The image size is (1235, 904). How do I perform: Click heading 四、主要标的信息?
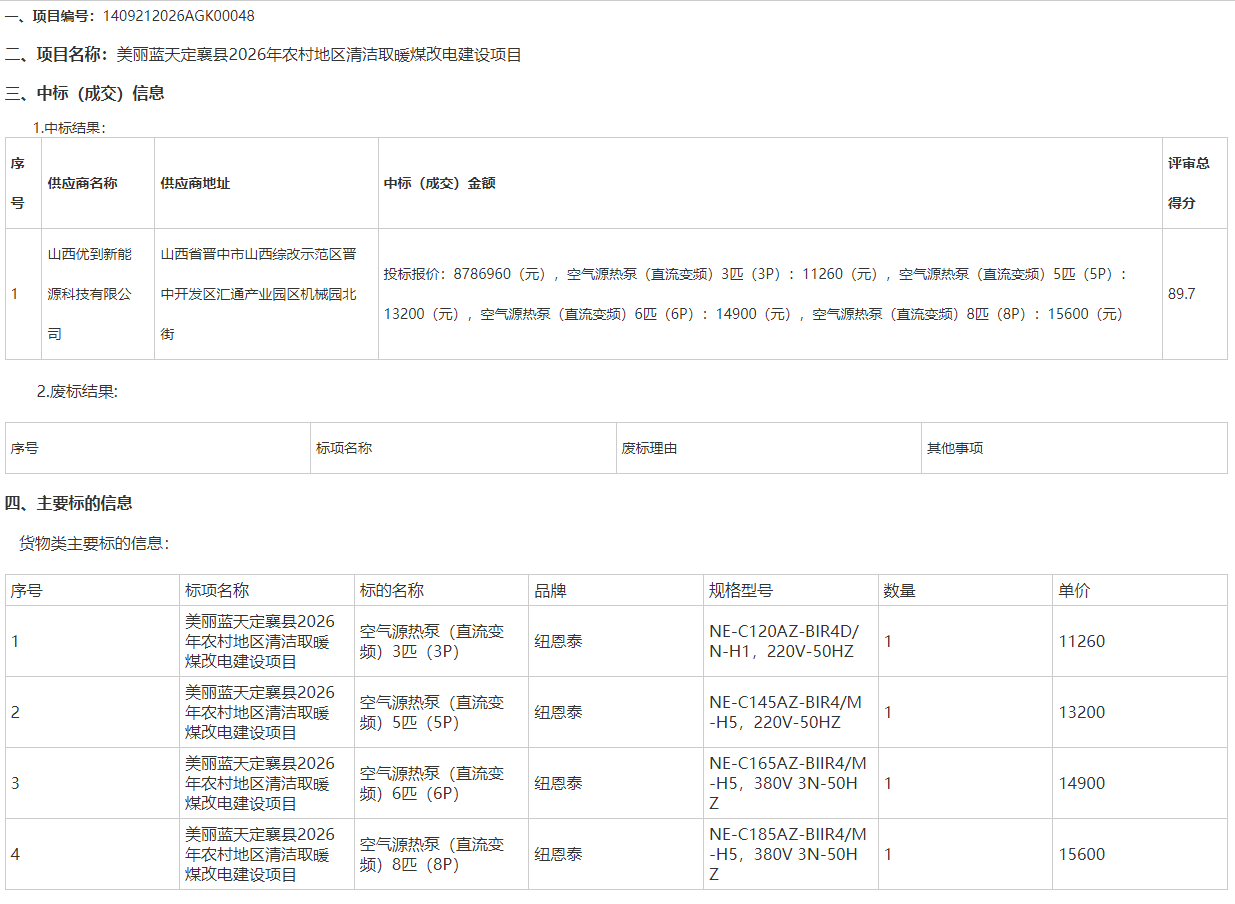pos(69,503)
